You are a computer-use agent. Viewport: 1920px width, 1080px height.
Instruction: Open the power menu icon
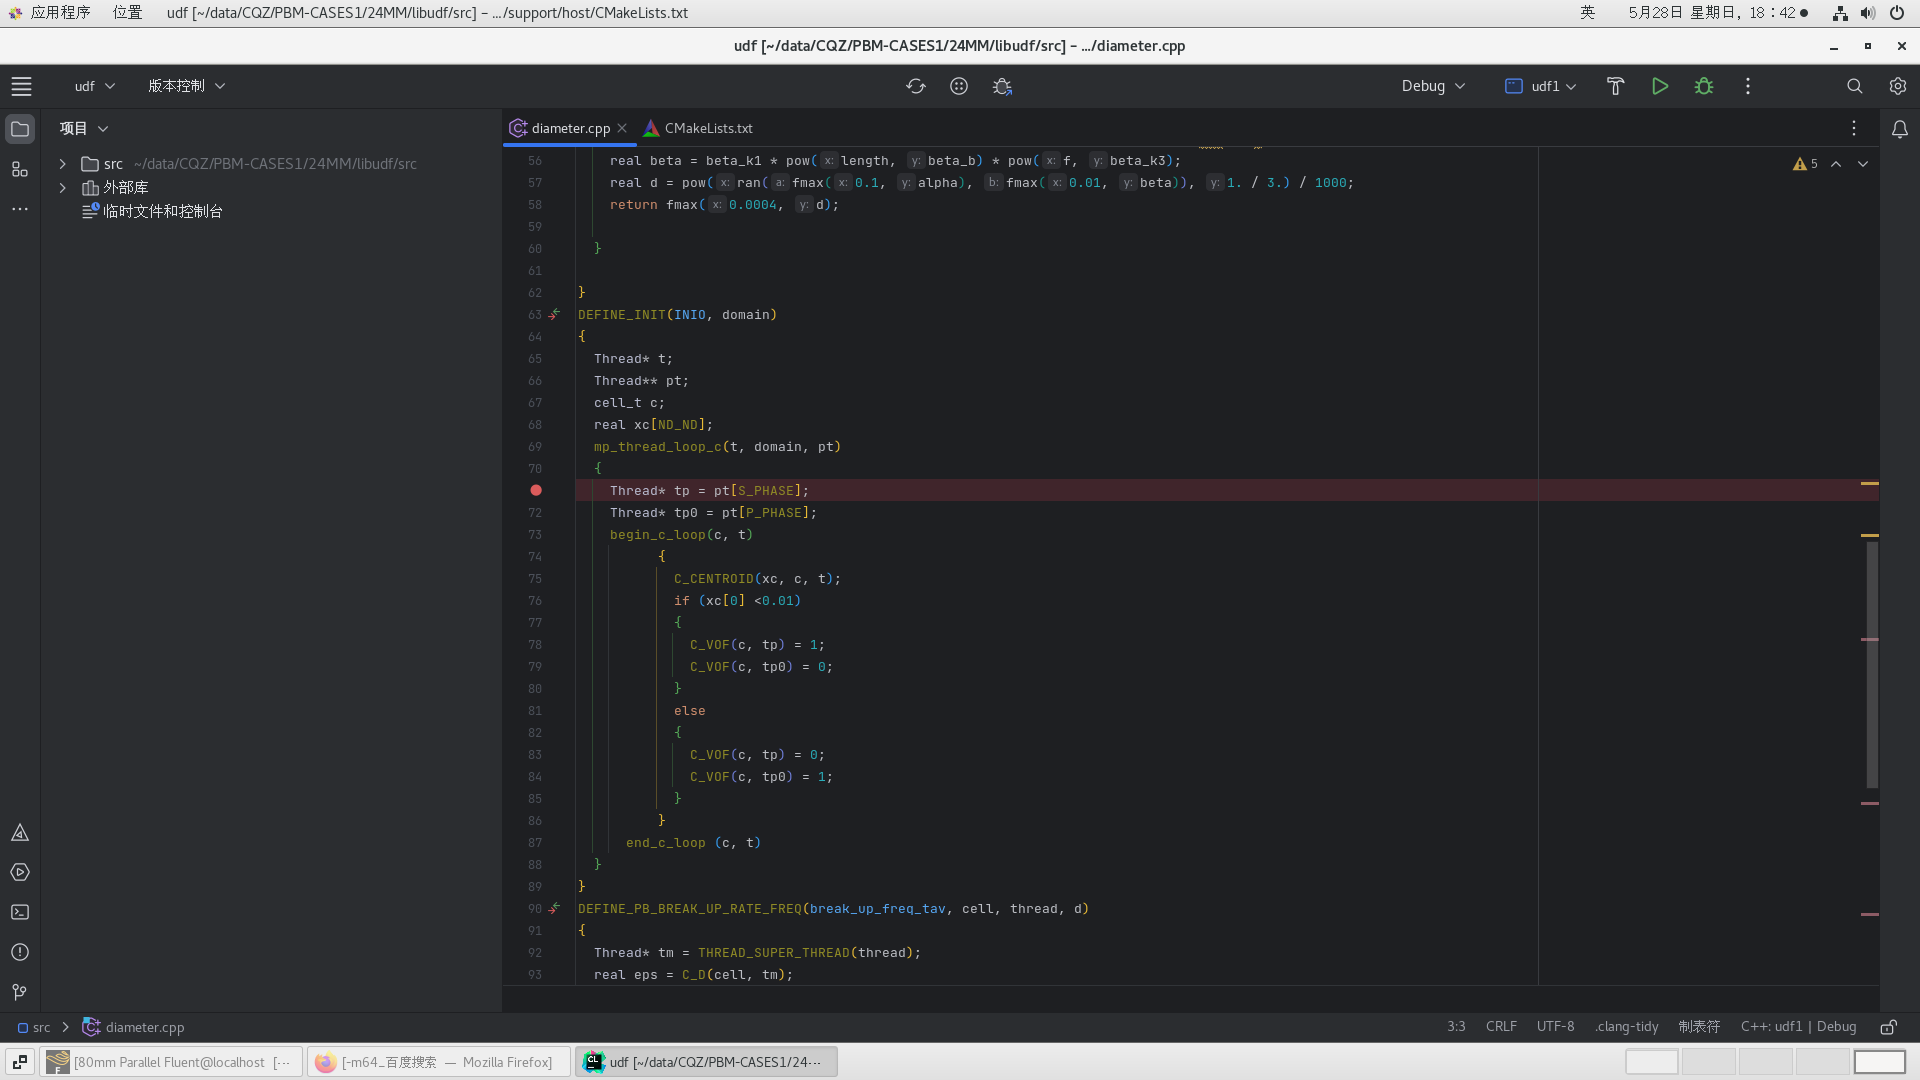1897,13
